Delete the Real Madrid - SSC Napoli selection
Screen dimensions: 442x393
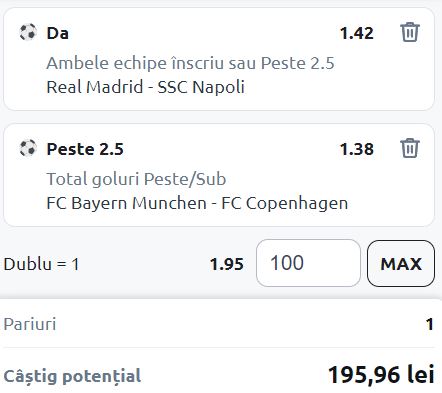click(x=410, y=32)
